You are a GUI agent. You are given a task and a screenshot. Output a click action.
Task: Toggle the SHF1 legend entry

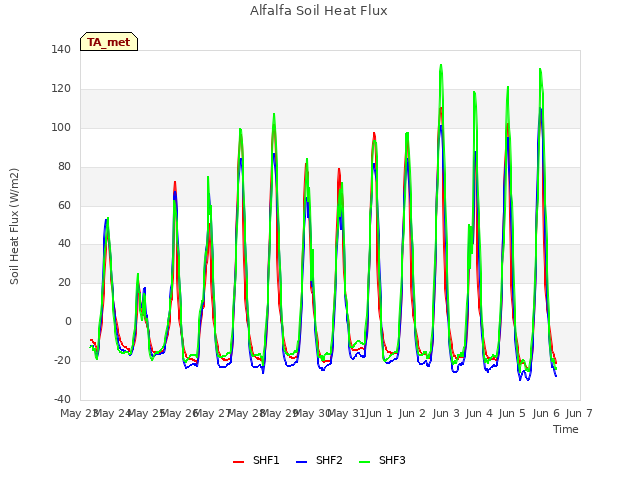click(x=256, y=460)
